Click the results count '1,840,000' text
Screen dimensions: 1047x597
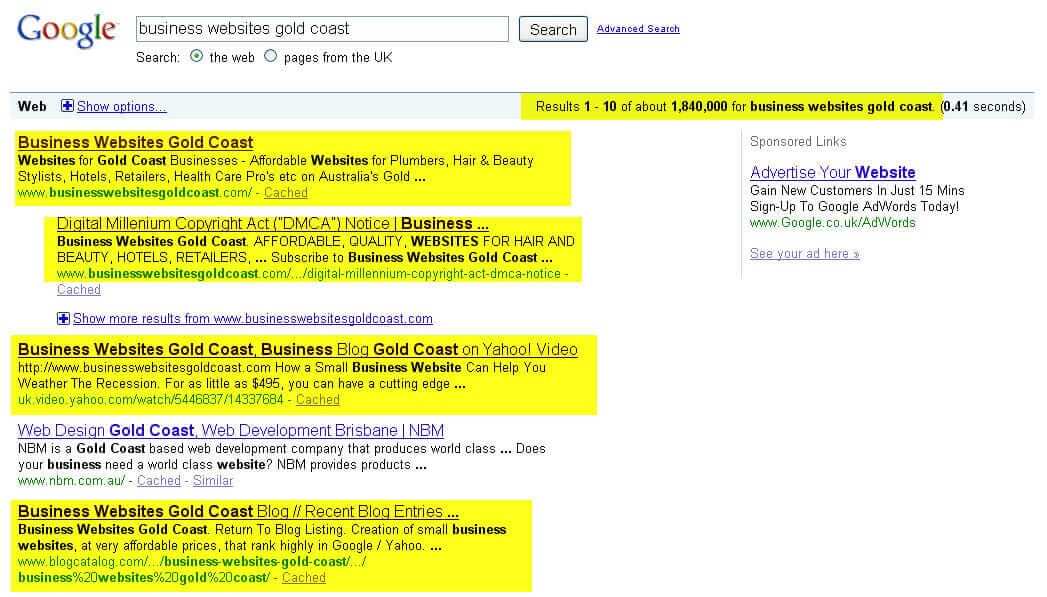point(699,106)
